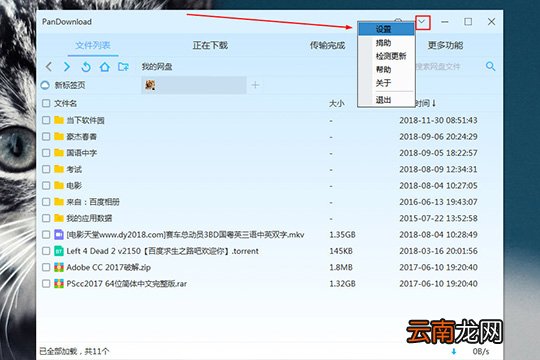
Task: Click the Adobe CC 2017 zip archive icon
Action: [59, 267]
